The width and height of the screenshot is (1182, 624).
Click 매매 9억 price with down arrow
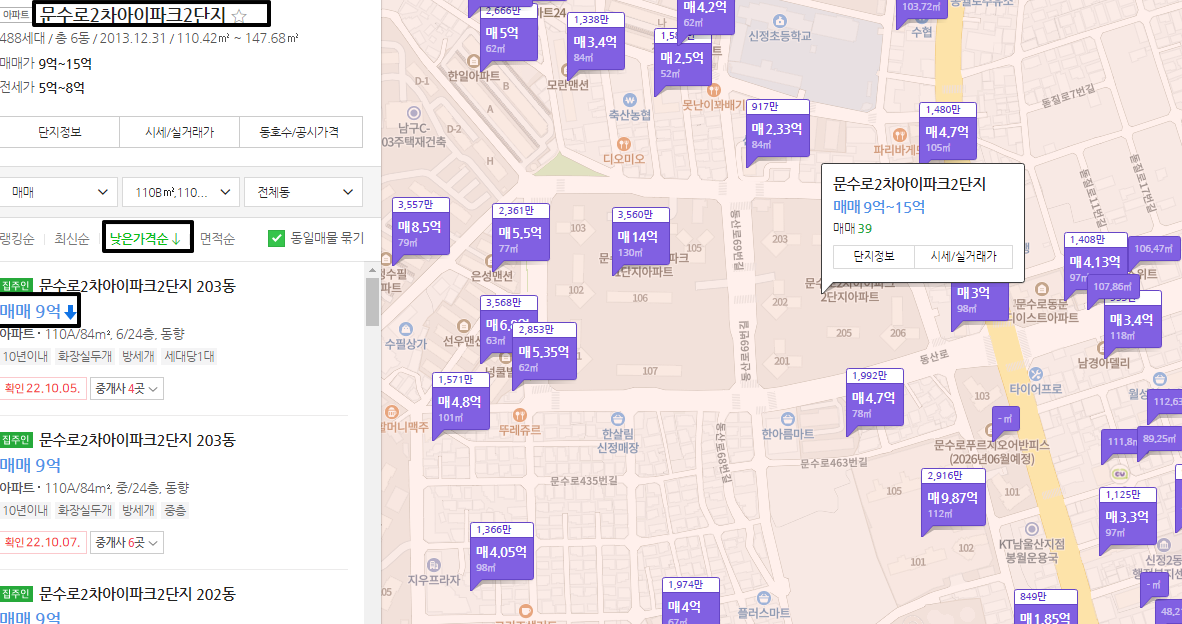coord(38,310)
